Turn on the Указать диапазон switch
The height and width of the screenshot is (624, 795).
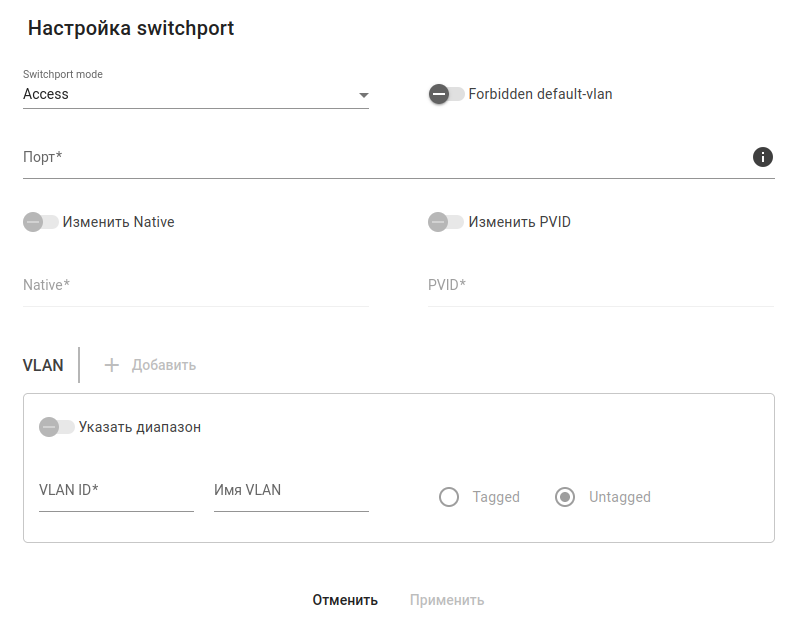point(57,427)
